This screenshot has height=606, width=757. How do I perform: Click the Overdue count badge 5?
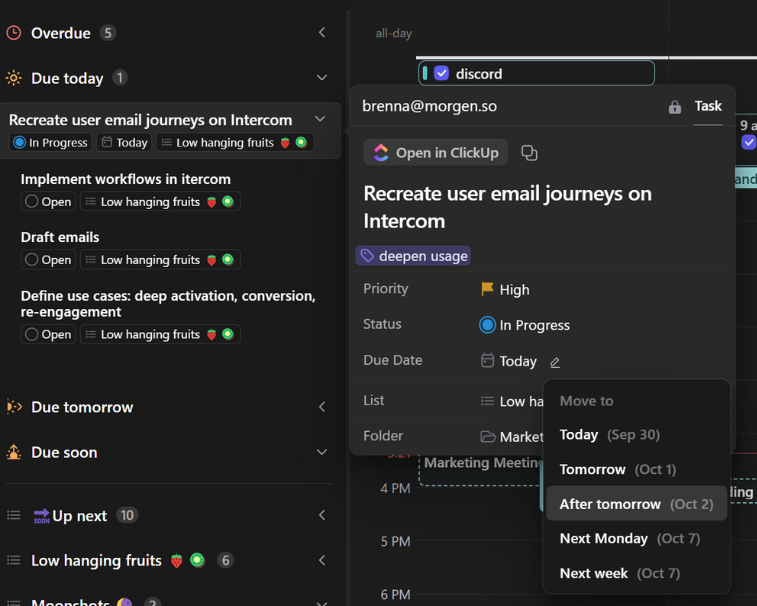click(108, 33)
